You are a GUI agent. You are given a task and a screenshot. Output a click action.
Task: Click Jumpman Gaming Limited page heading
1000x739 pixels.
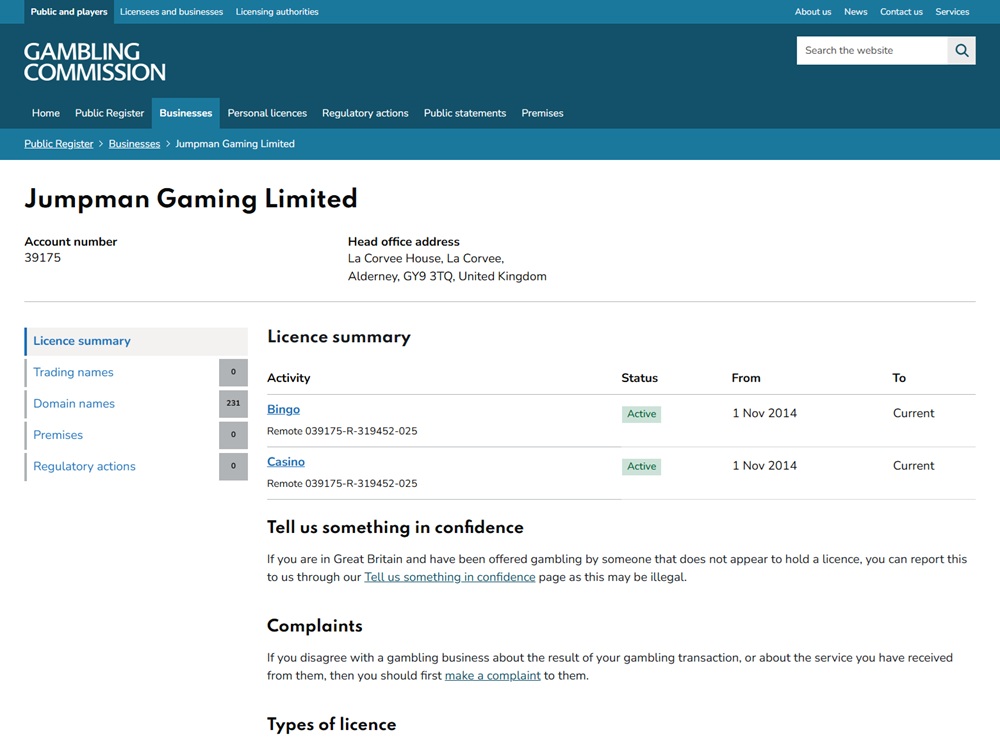tap(191, 198)
